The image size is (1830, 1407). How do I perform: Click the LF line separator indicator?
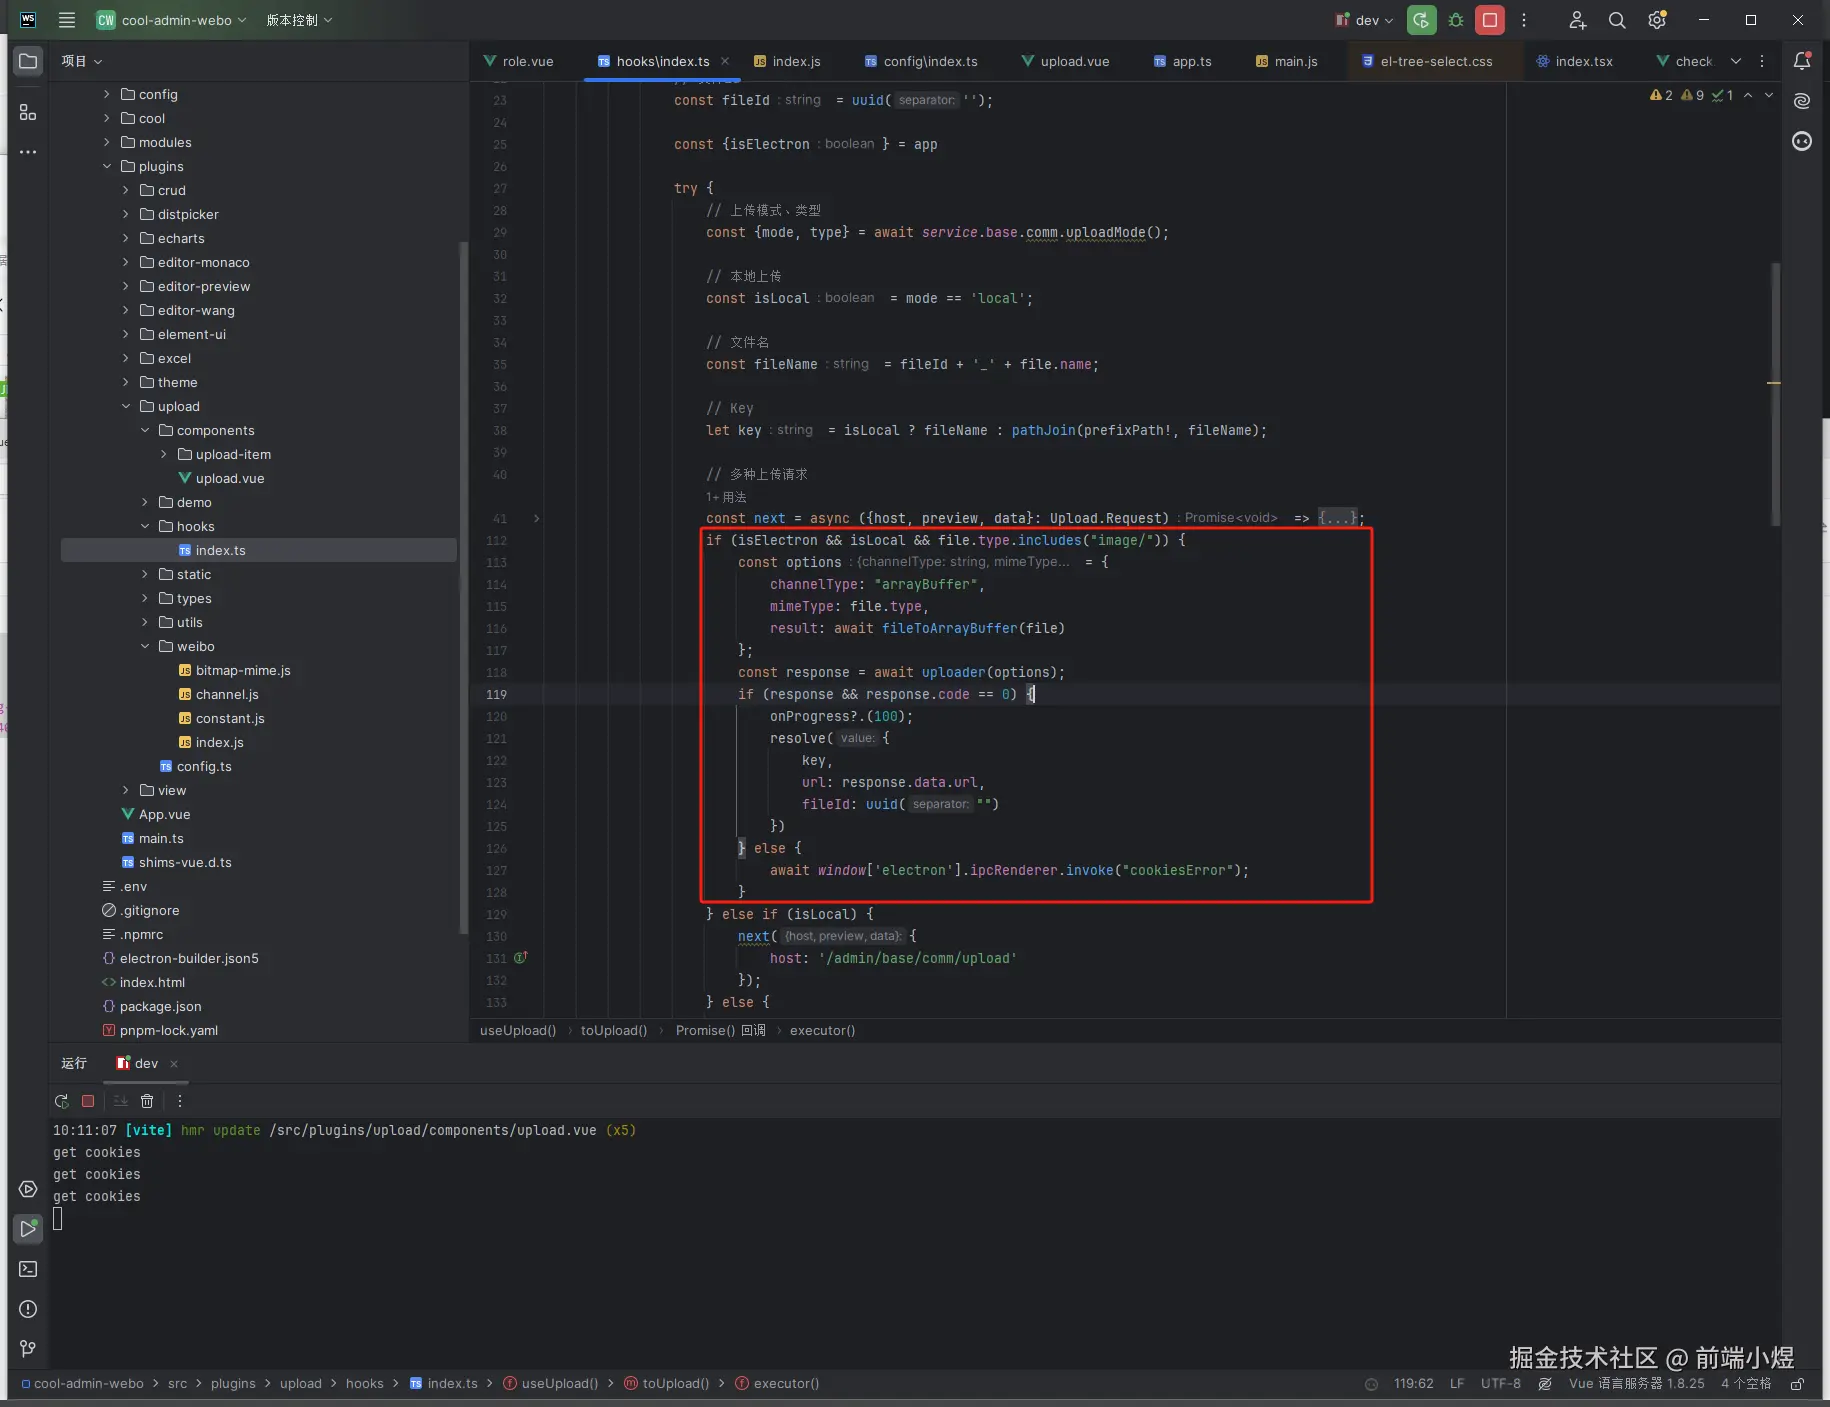(1457, 1384)
